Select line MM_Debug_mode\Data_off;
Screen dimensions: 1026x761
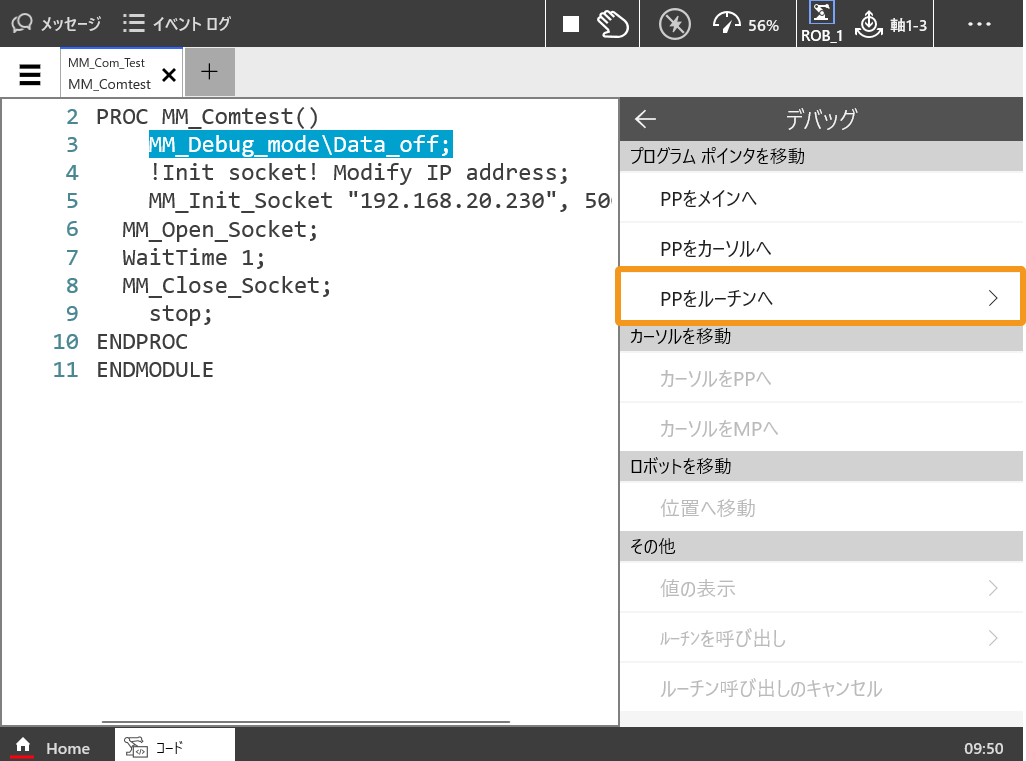click(x=300, y=144)
